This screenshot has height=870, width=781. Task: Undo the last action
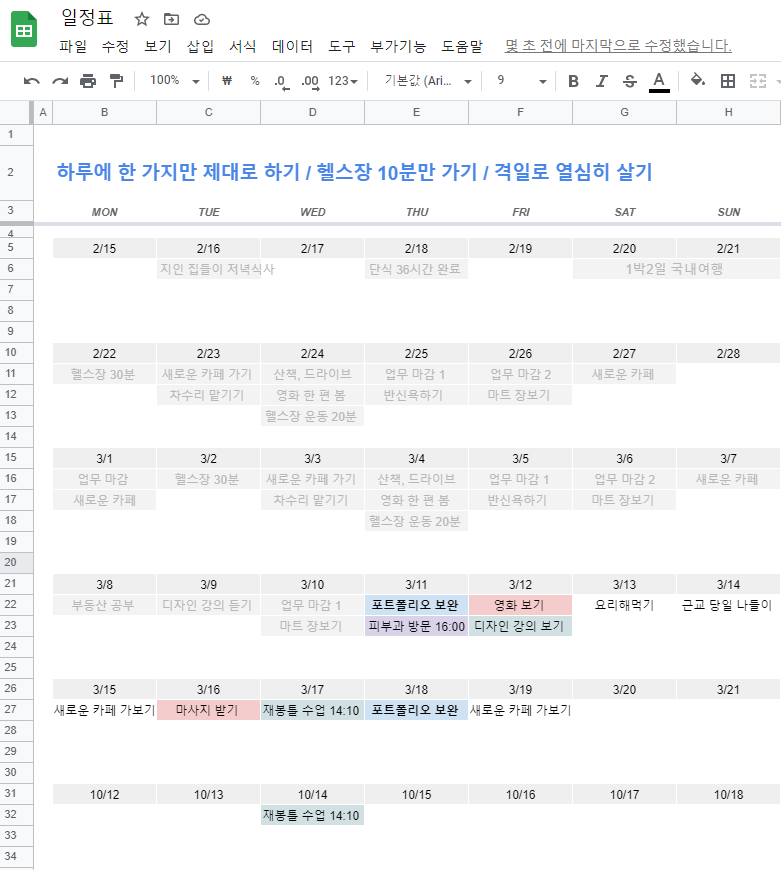tap(32, 81)
